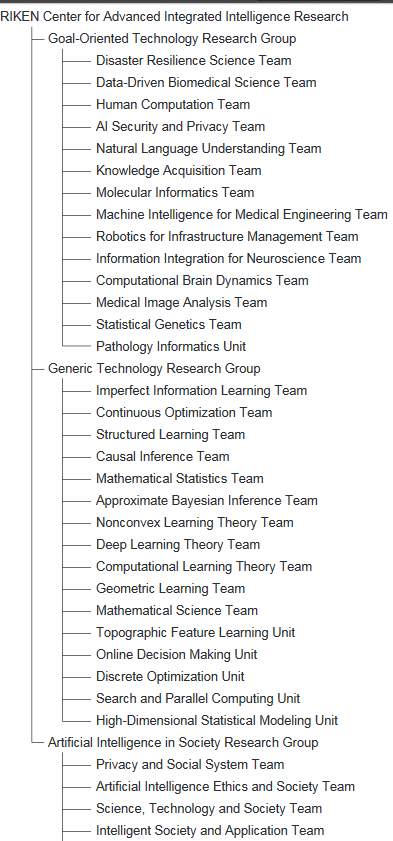Select Topographic Feature Learning Unit
This screenshot has height=841, width=393.
pos(195,632)
